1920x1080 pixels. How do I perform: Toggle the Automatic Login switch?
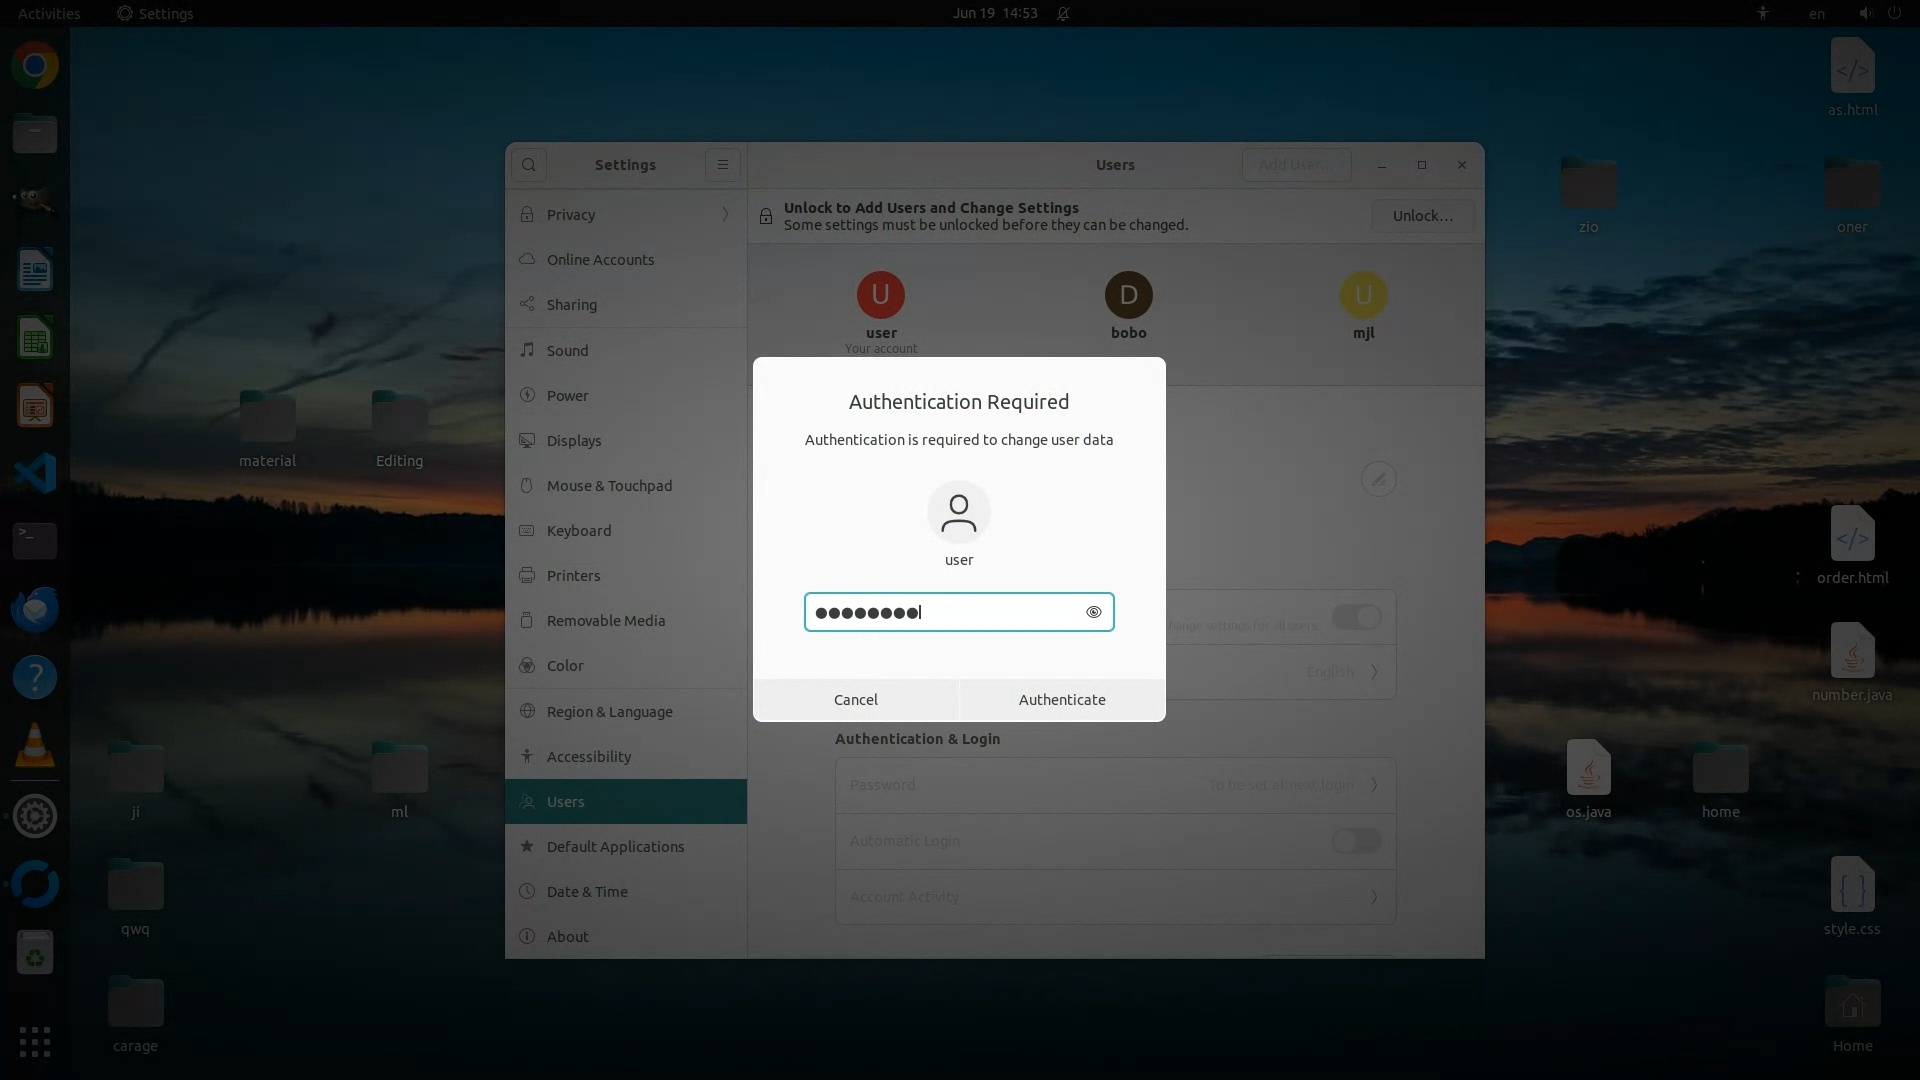click(x=1356, y=841)
